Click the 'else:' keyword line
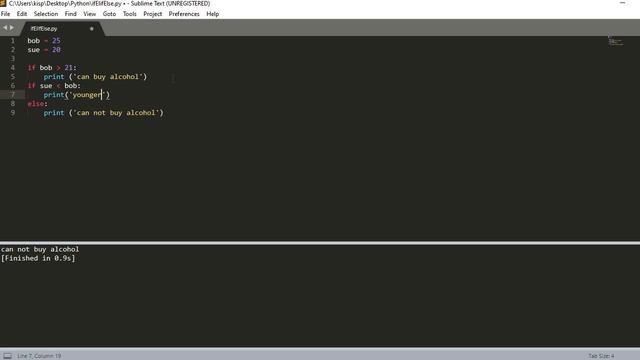This screenshot has height=360, width=640. 38,104
